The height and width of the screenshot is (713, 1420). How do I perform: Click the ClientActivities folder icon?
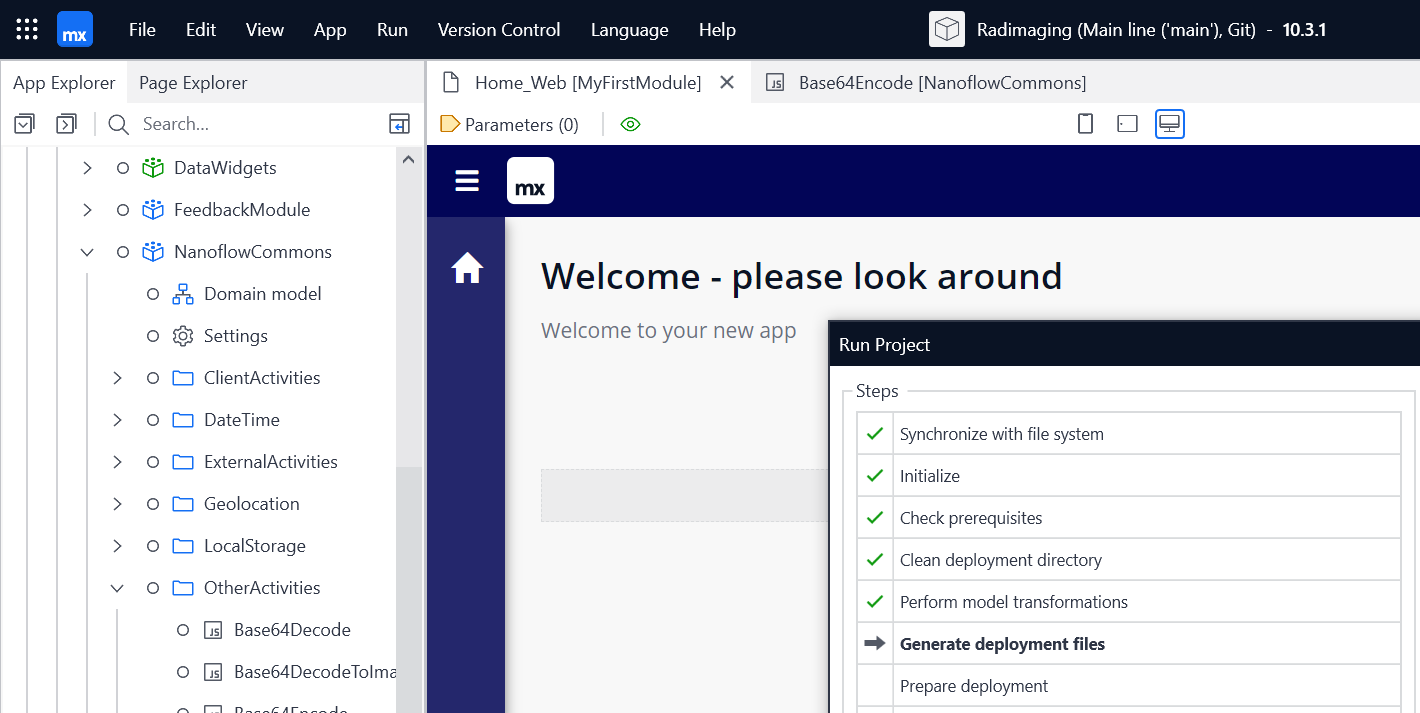pyautogui.click(x=182, y=378)
